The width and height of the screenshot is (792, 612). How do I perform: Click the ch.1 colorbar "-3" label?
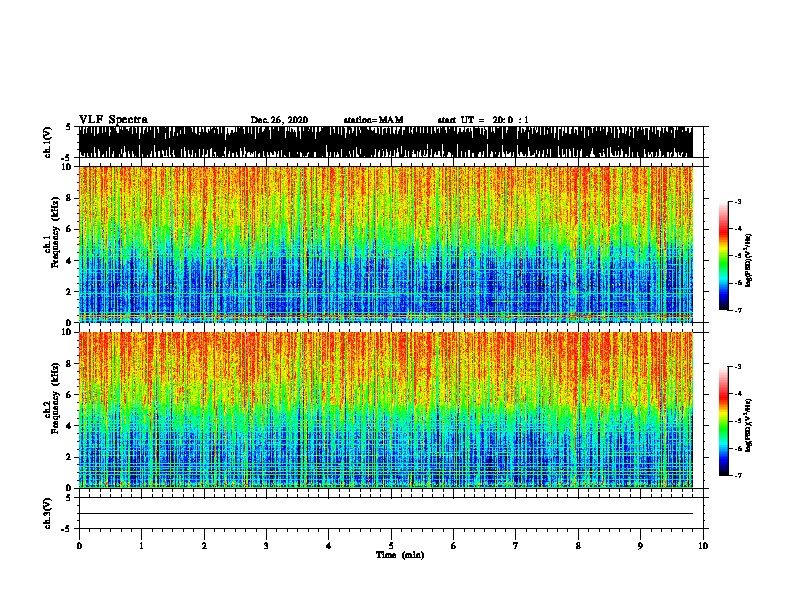click(x=738, y=201)
